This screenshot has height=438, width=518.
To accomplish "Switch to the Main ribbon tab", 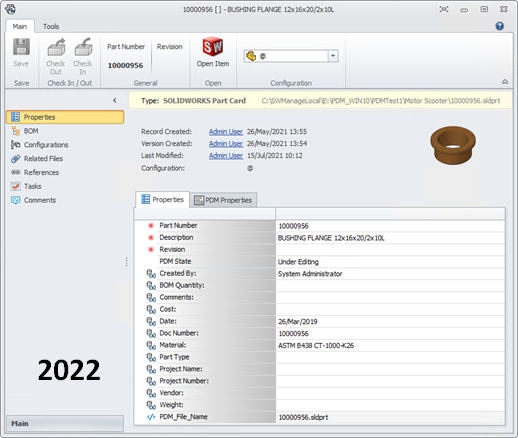I will [20, 26].
